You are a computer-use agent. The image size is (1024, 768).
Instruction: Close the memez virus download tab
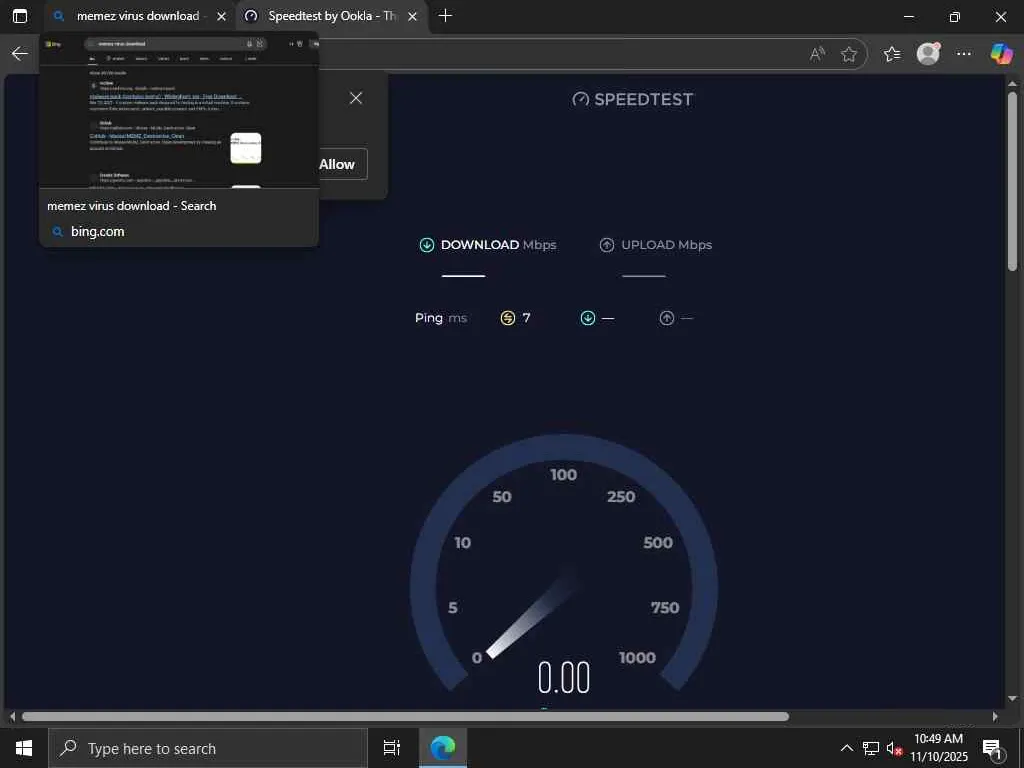point(221,16)
